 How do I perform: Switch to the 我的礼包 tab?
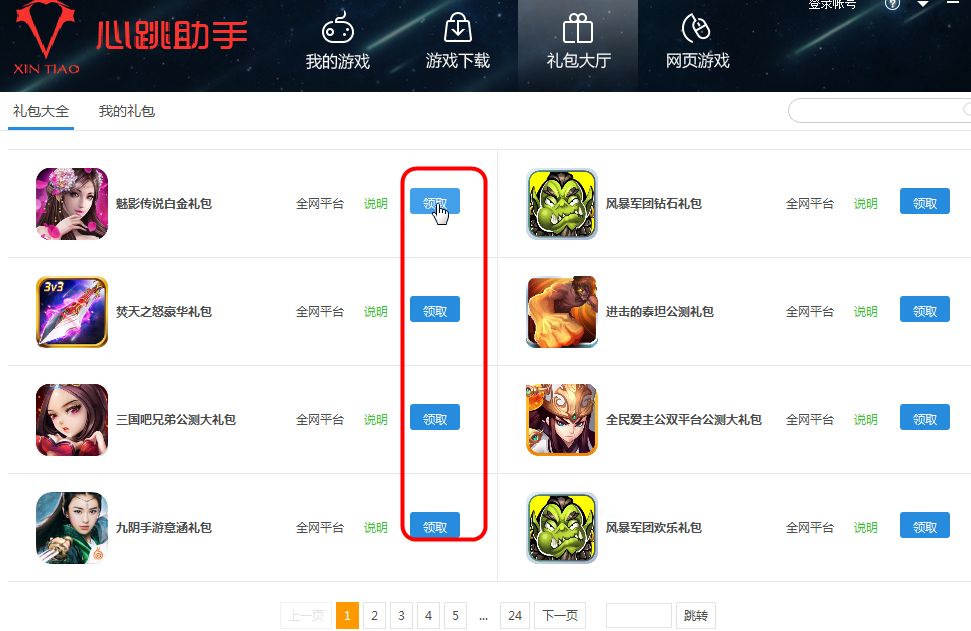coord(126,111)
